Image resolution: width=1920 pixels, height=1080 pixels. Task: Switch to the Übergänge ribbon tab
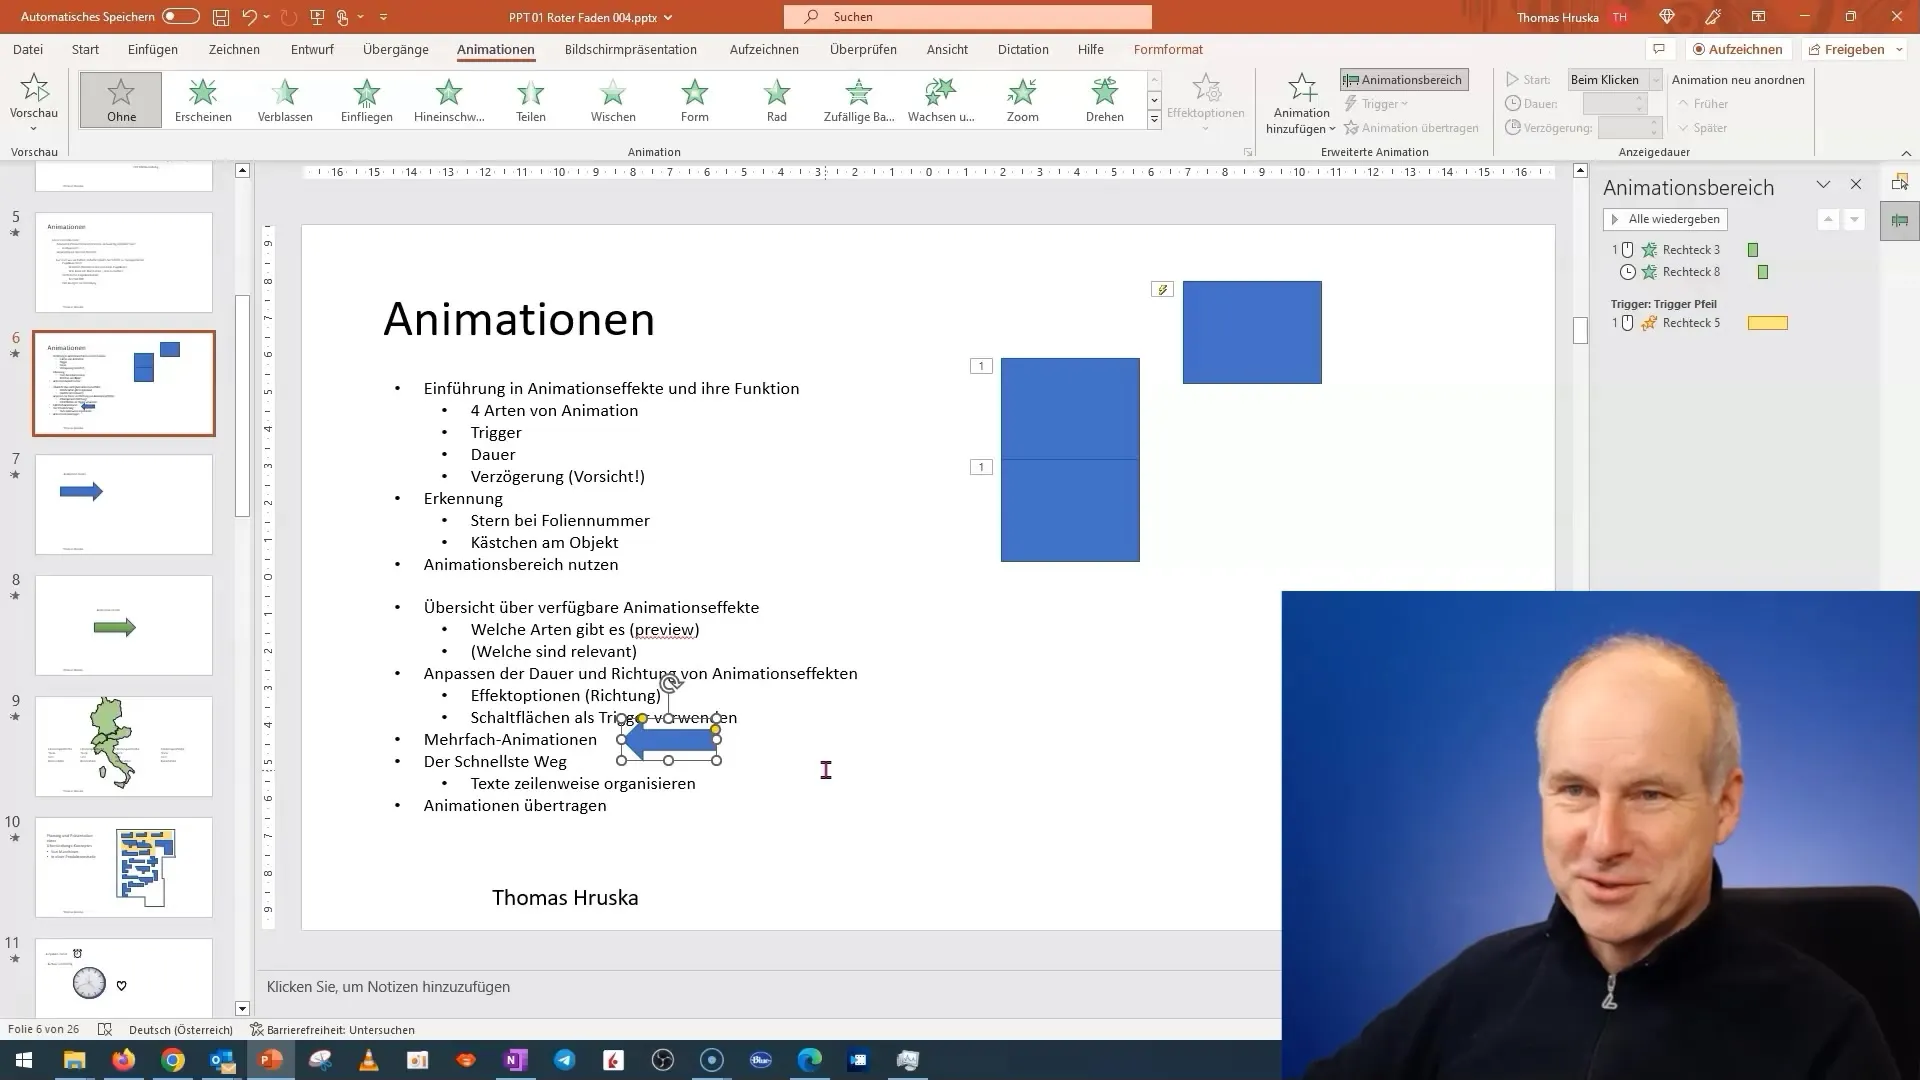[394, 49]
